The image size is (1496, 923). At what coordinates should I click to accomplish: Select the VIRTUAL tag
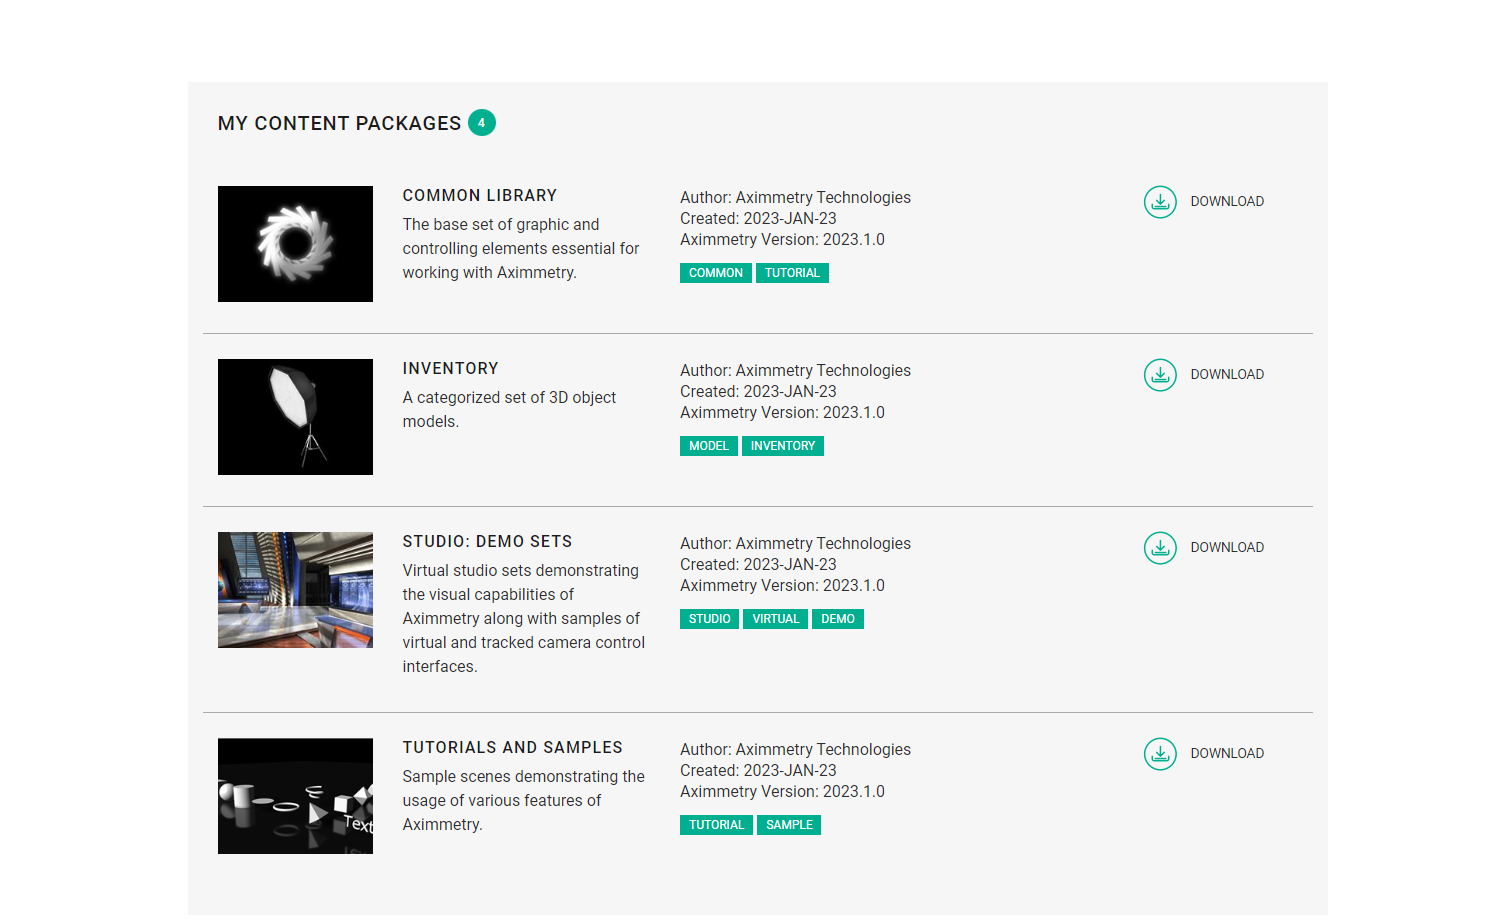776,619
